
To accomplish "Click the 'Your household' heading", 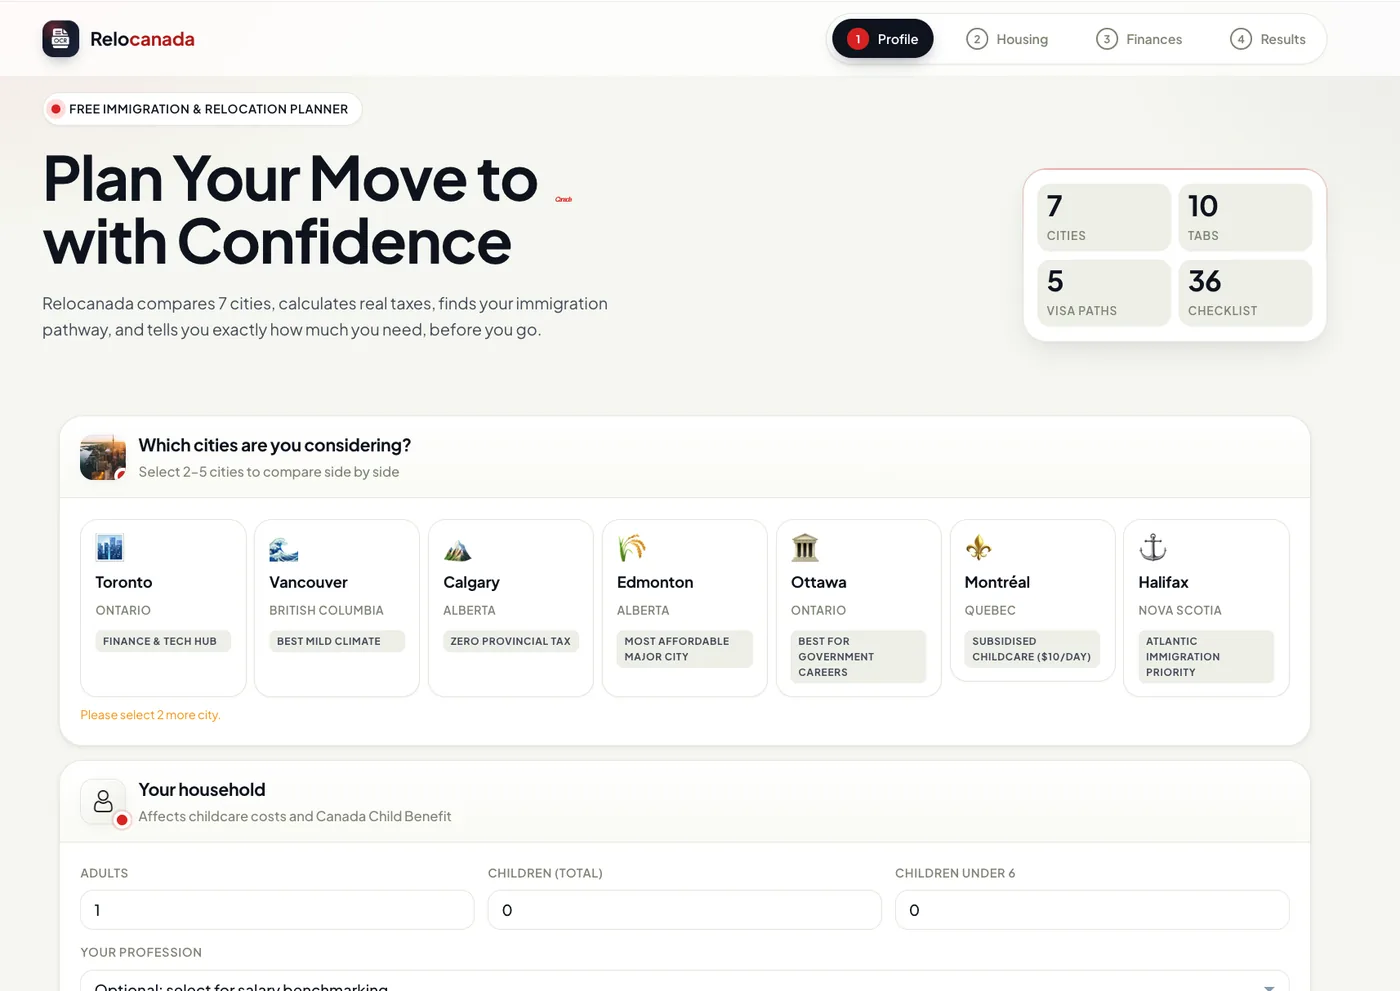I will click(x=202, y=790).
